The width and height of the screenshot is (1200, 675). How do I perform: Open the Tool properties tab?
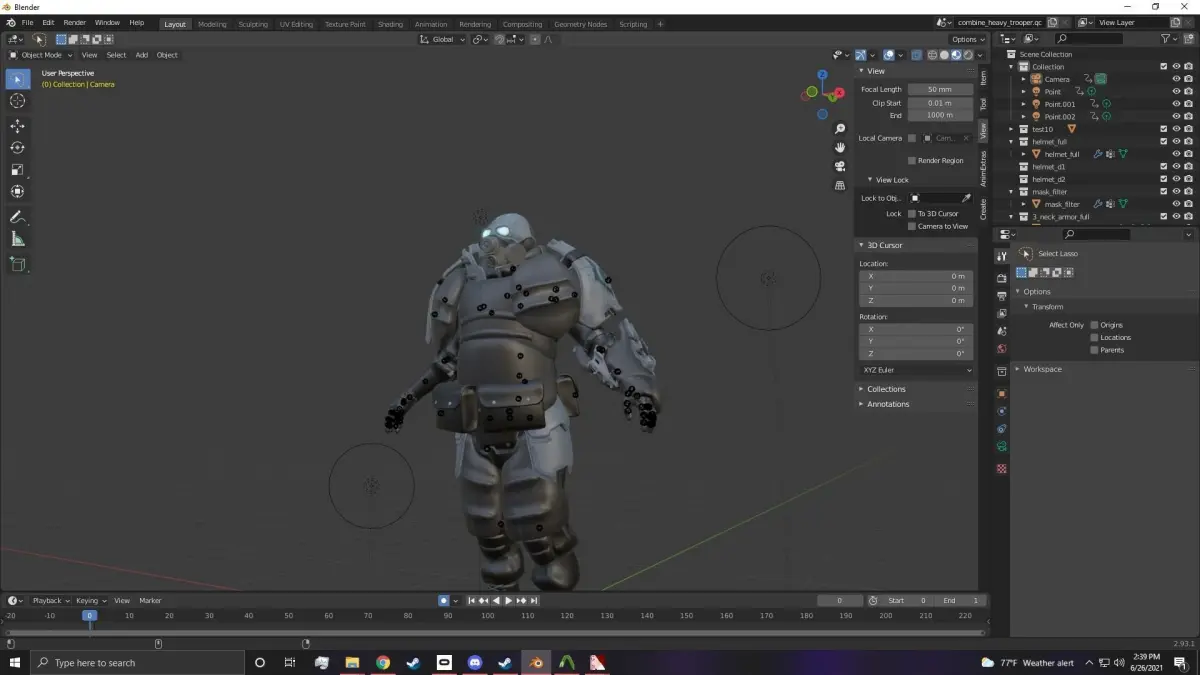[x=1001, y=257]
